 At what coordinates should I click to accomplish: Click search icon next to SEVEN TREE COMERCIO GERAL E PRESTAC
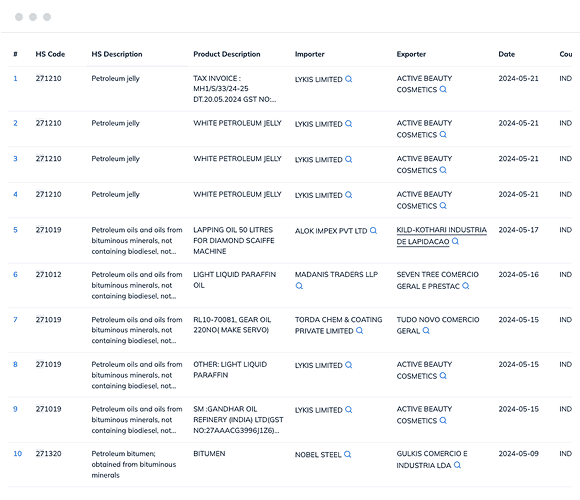click(466, 286)
